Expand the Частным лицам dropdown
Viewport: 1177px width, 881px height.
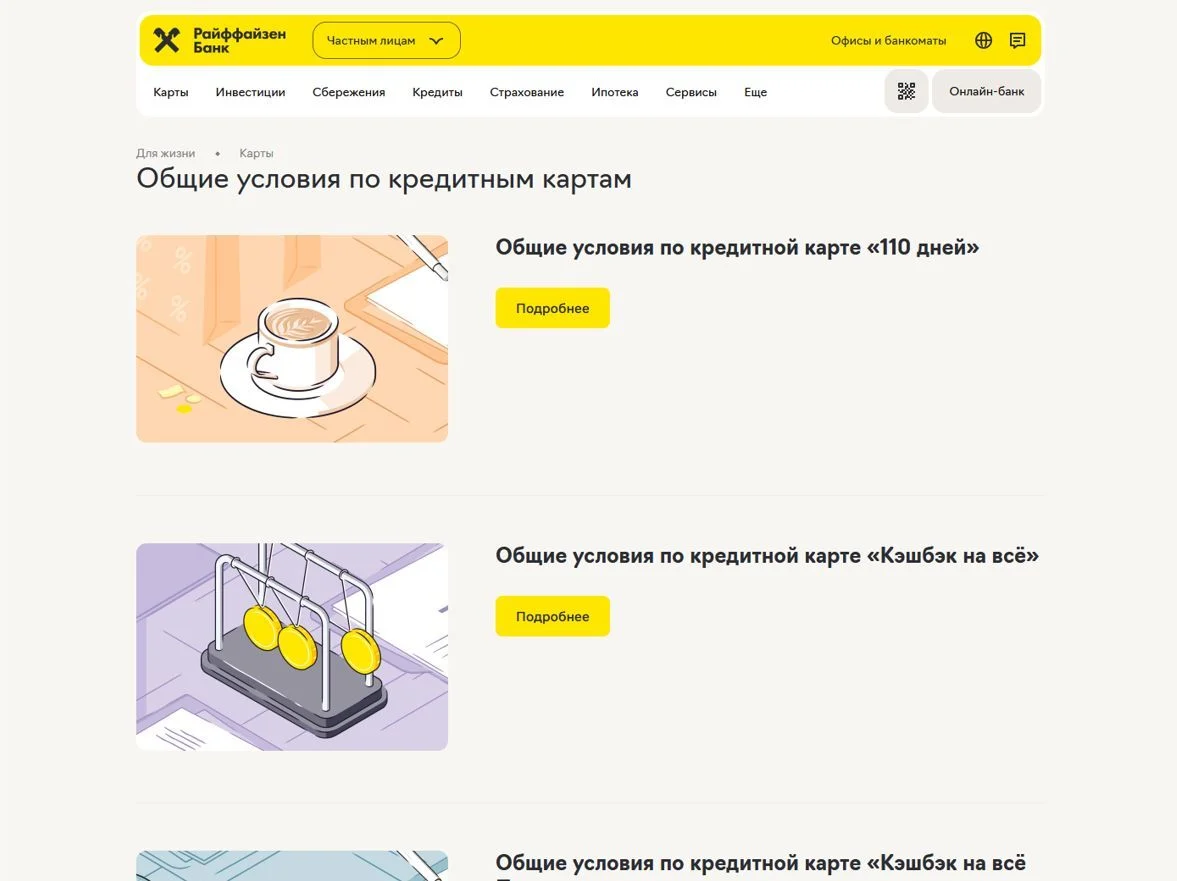[387, 41]
